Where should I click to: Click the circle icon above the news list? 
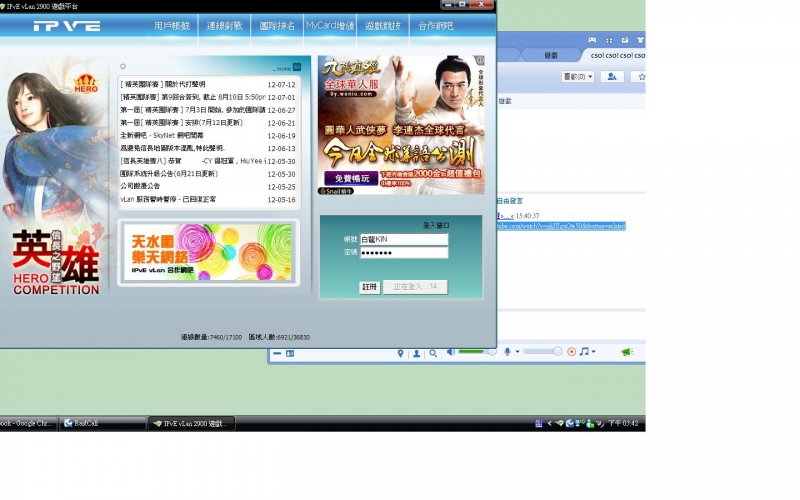point(123,66)
